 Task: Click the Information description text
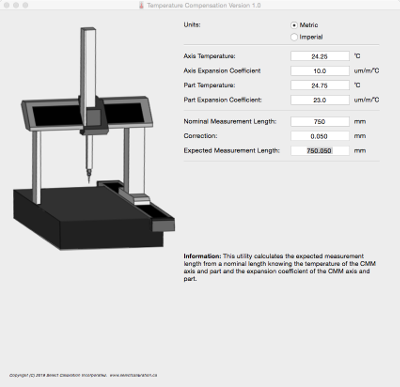point(280,267)
